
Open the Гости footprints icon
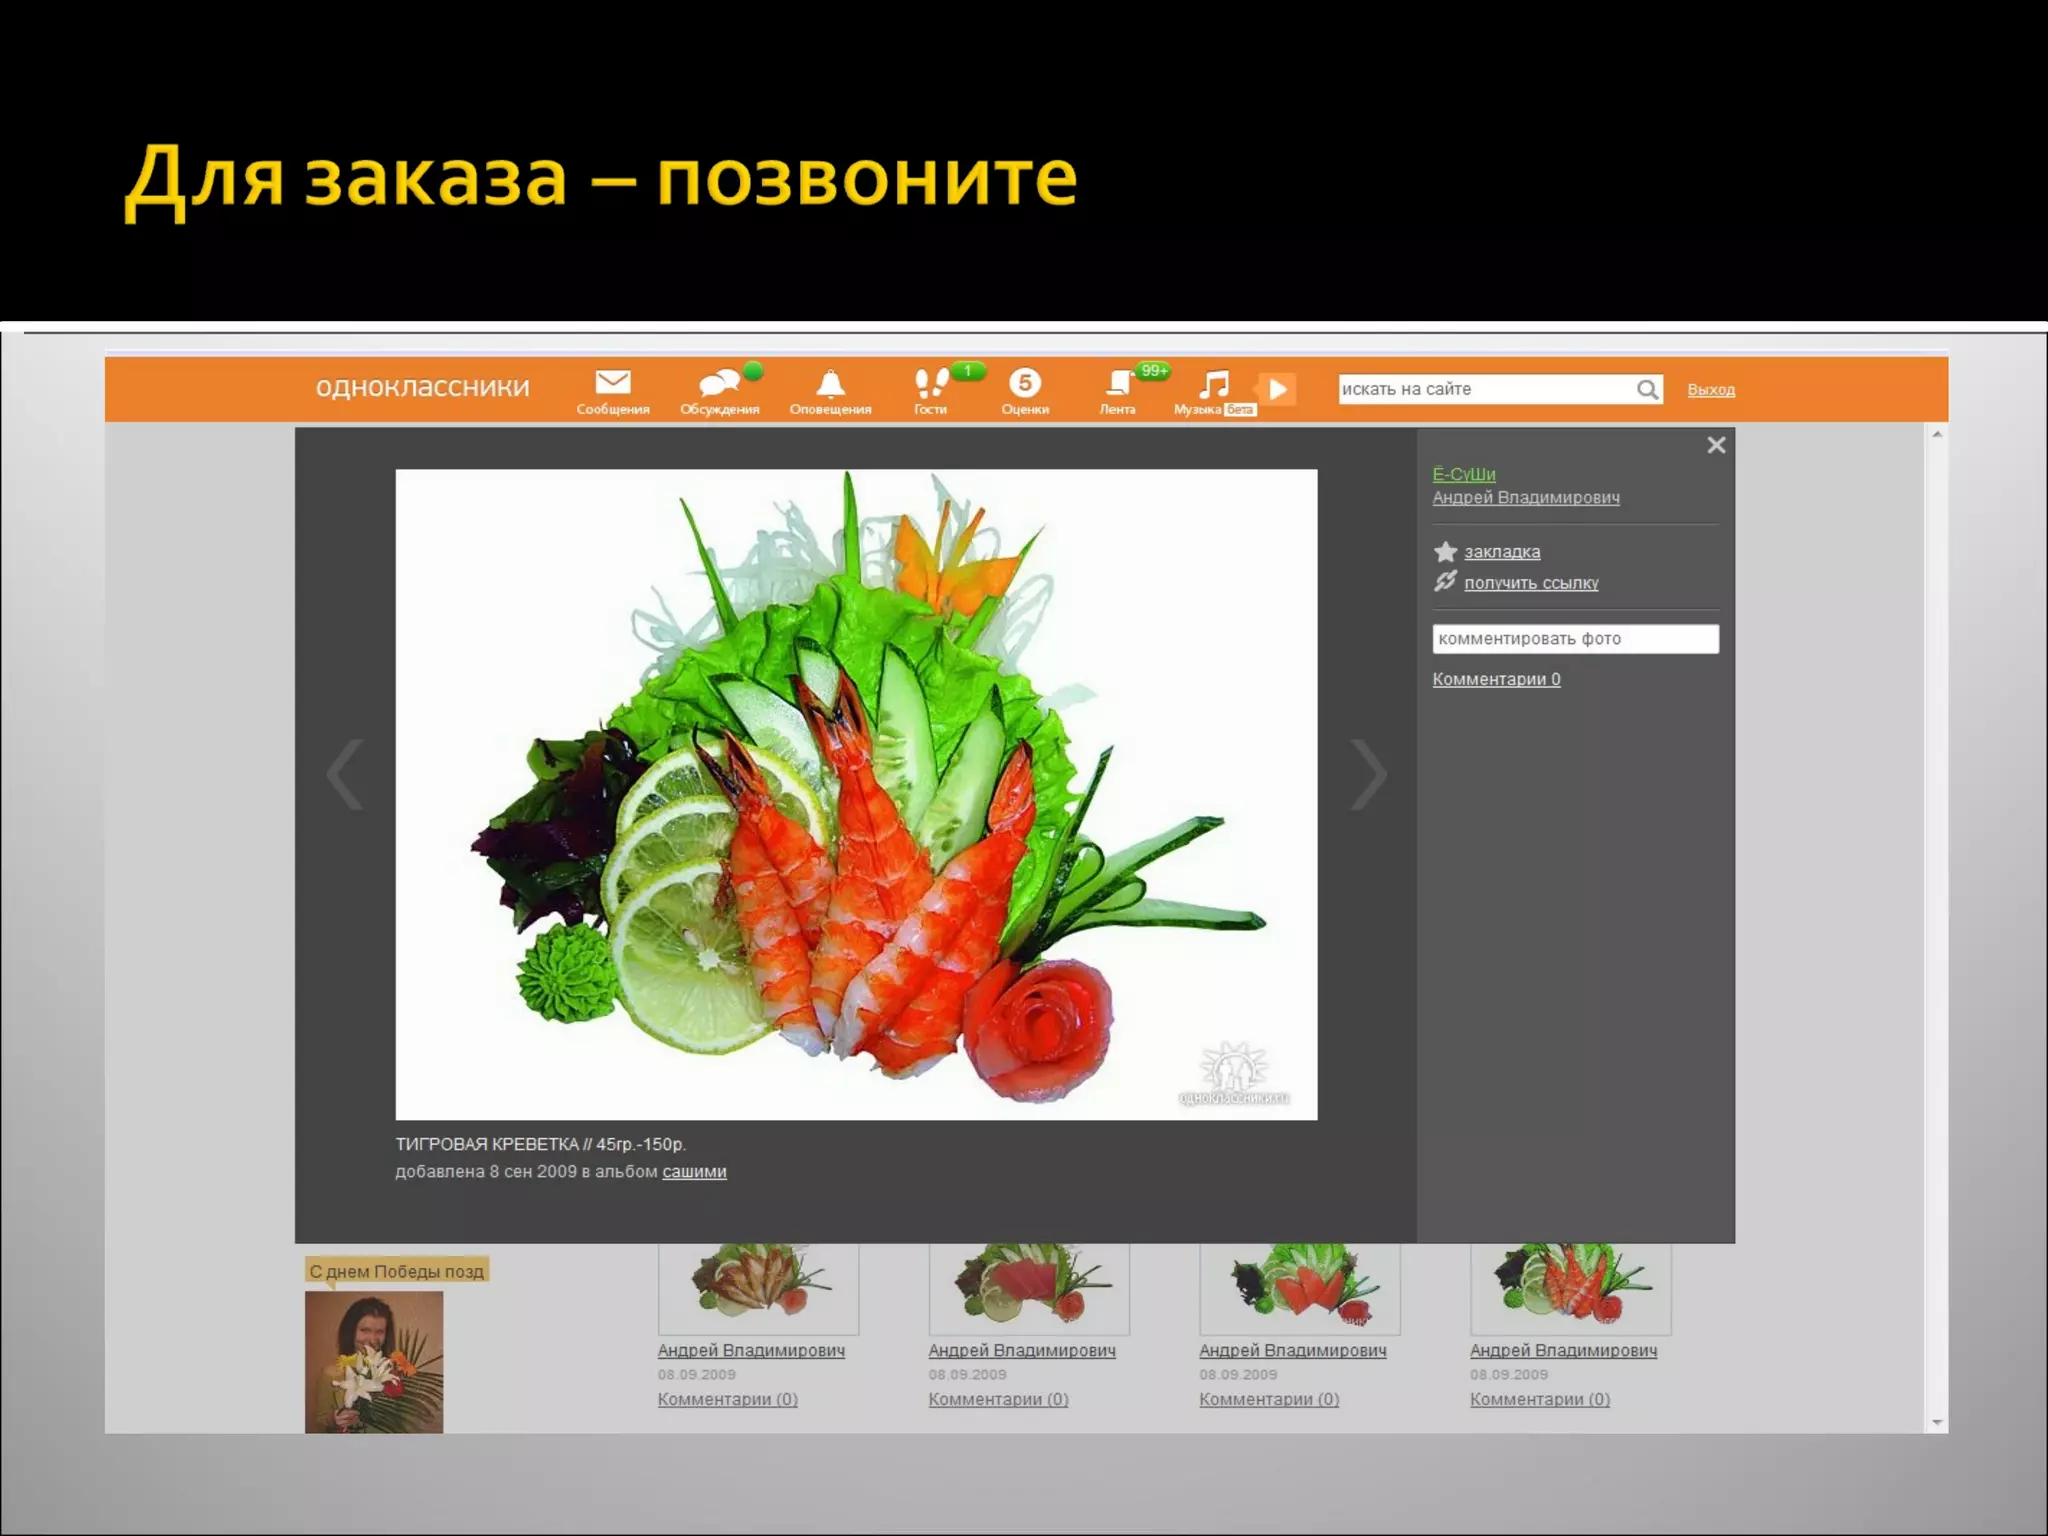[931, 384]
